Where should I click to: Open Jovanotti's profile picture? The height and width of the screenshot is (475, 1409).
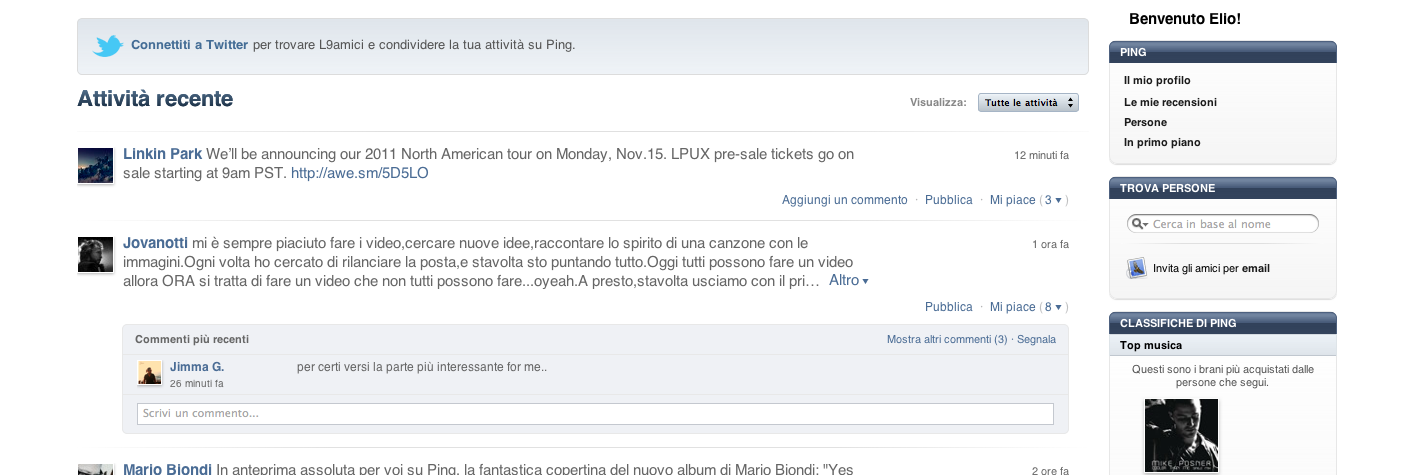coord(95,254)
